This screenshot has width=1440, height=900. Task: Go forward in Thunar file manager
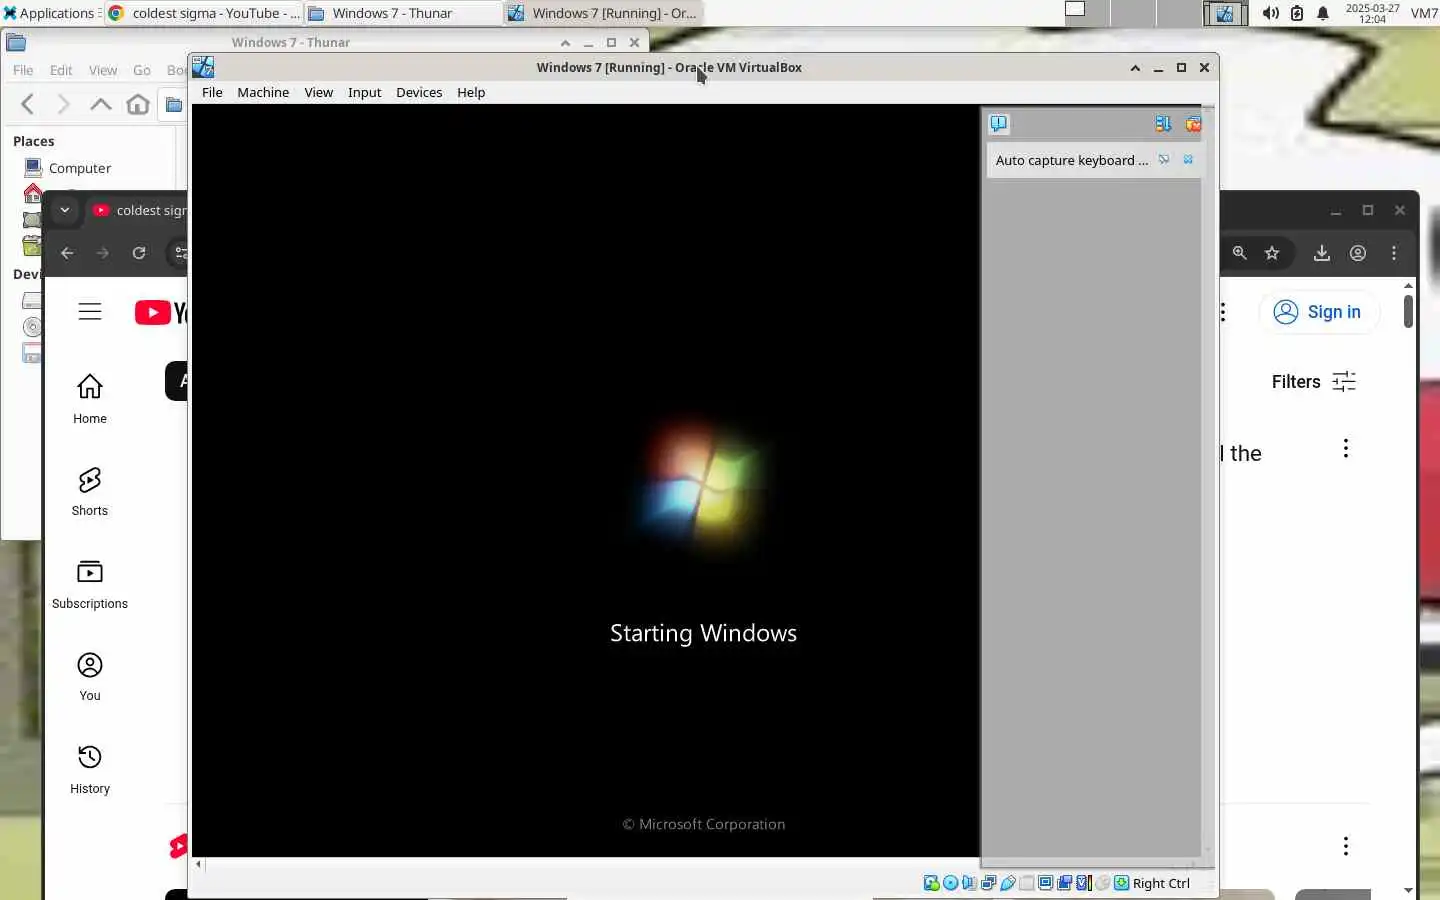[63, 104]
